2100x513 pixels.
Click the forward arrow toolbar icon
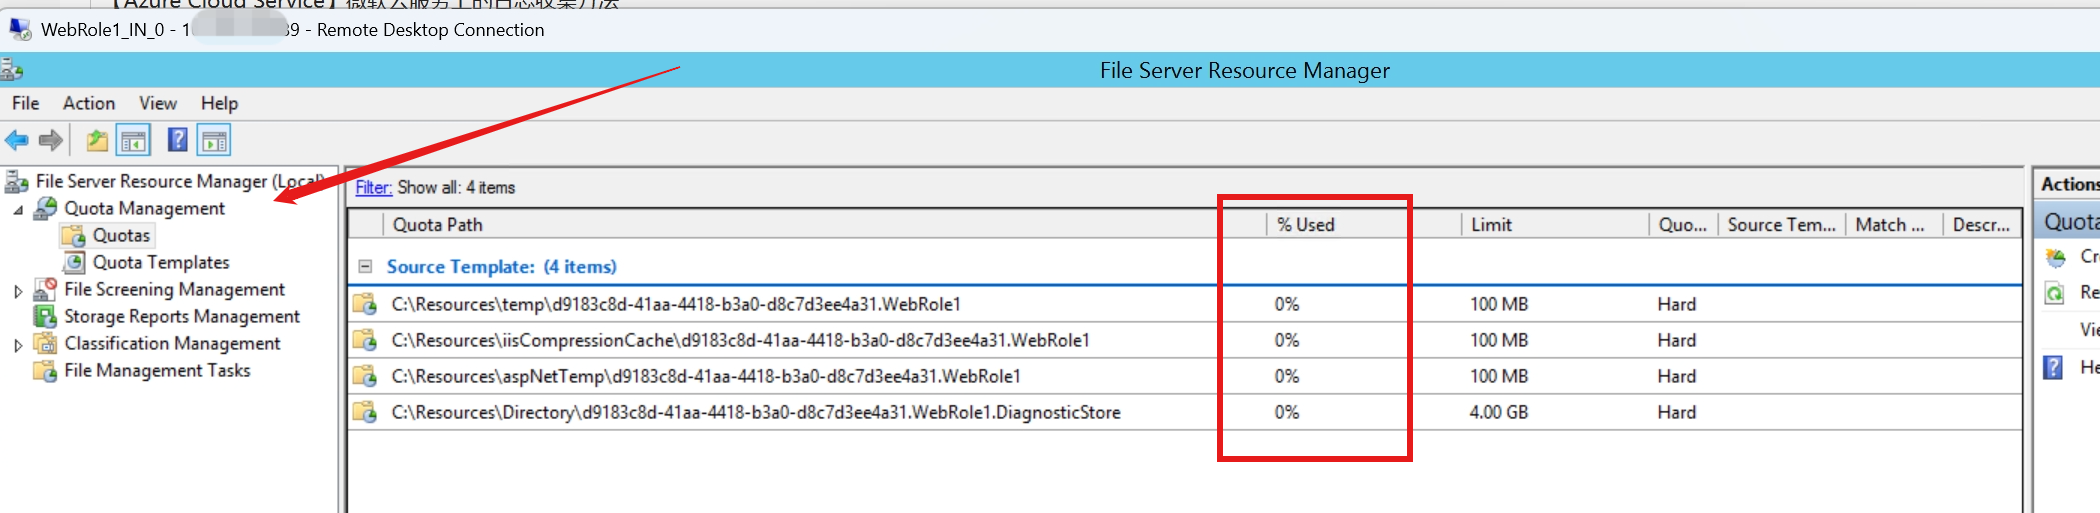(50, 141)
